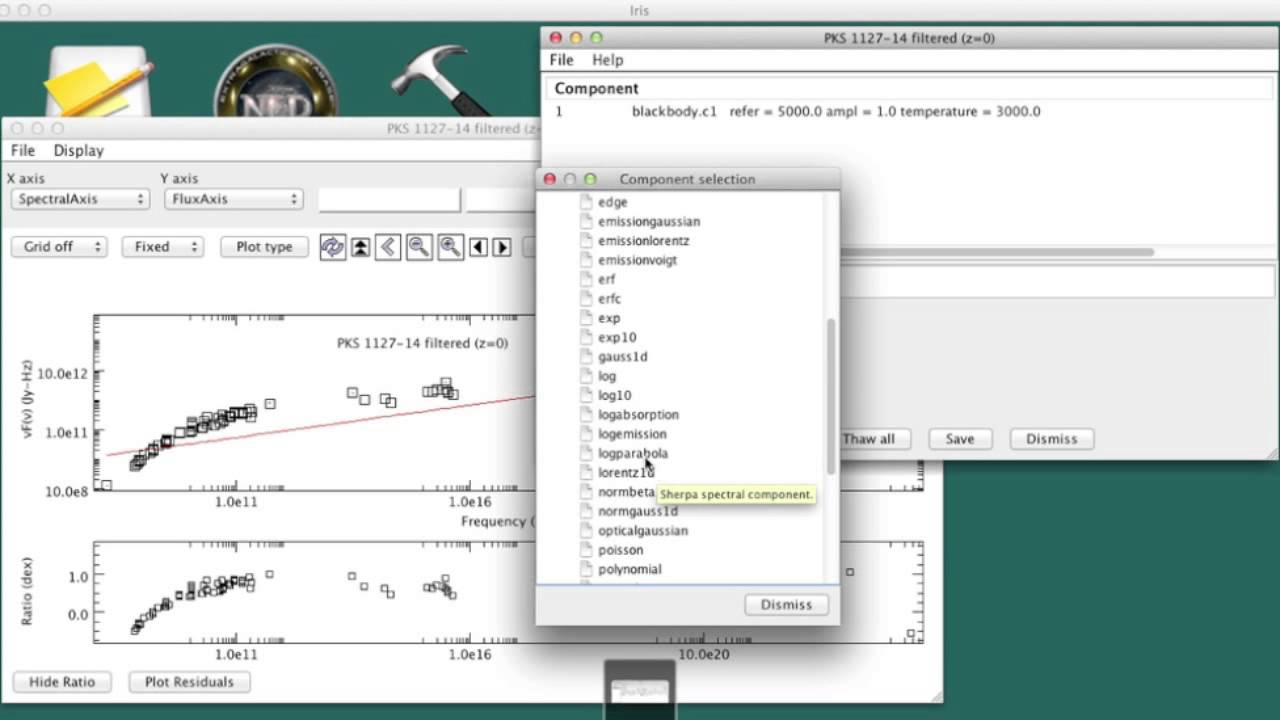Select exp10 in component list

[617, 337]
